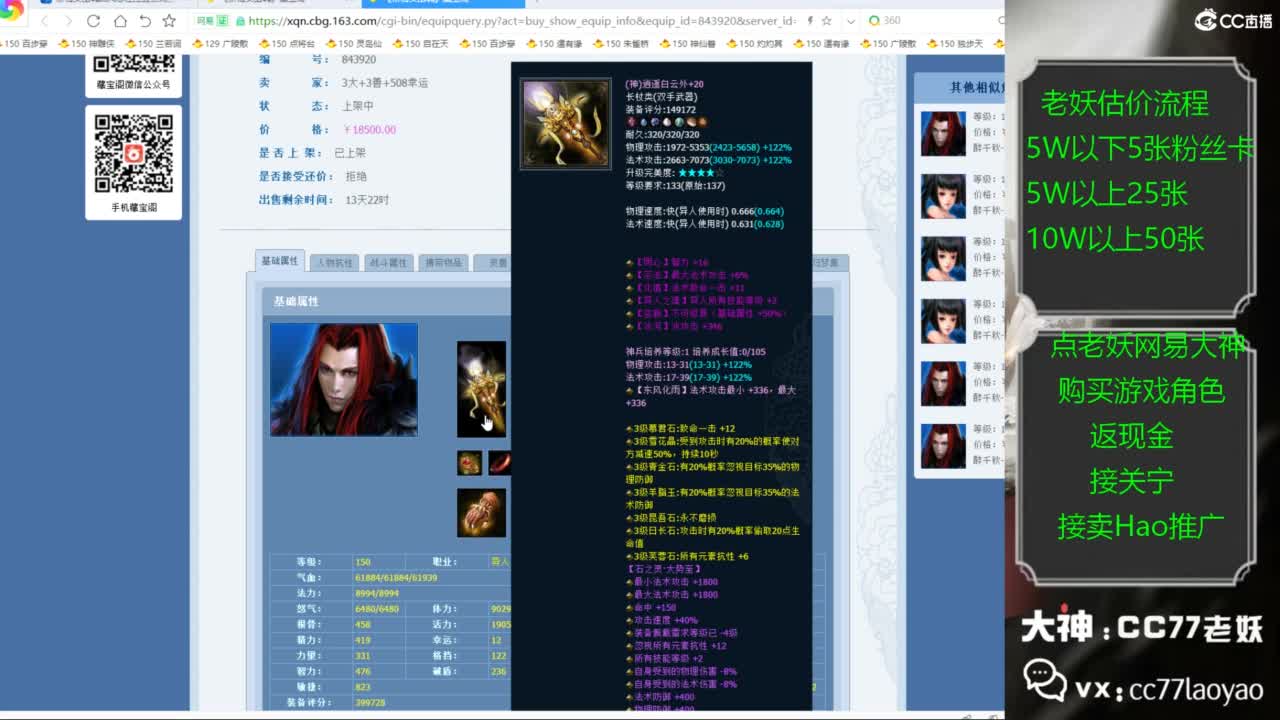Click the 藏宝阁微信公众号 QR code
1280x720 pixels.
(133, 64)
